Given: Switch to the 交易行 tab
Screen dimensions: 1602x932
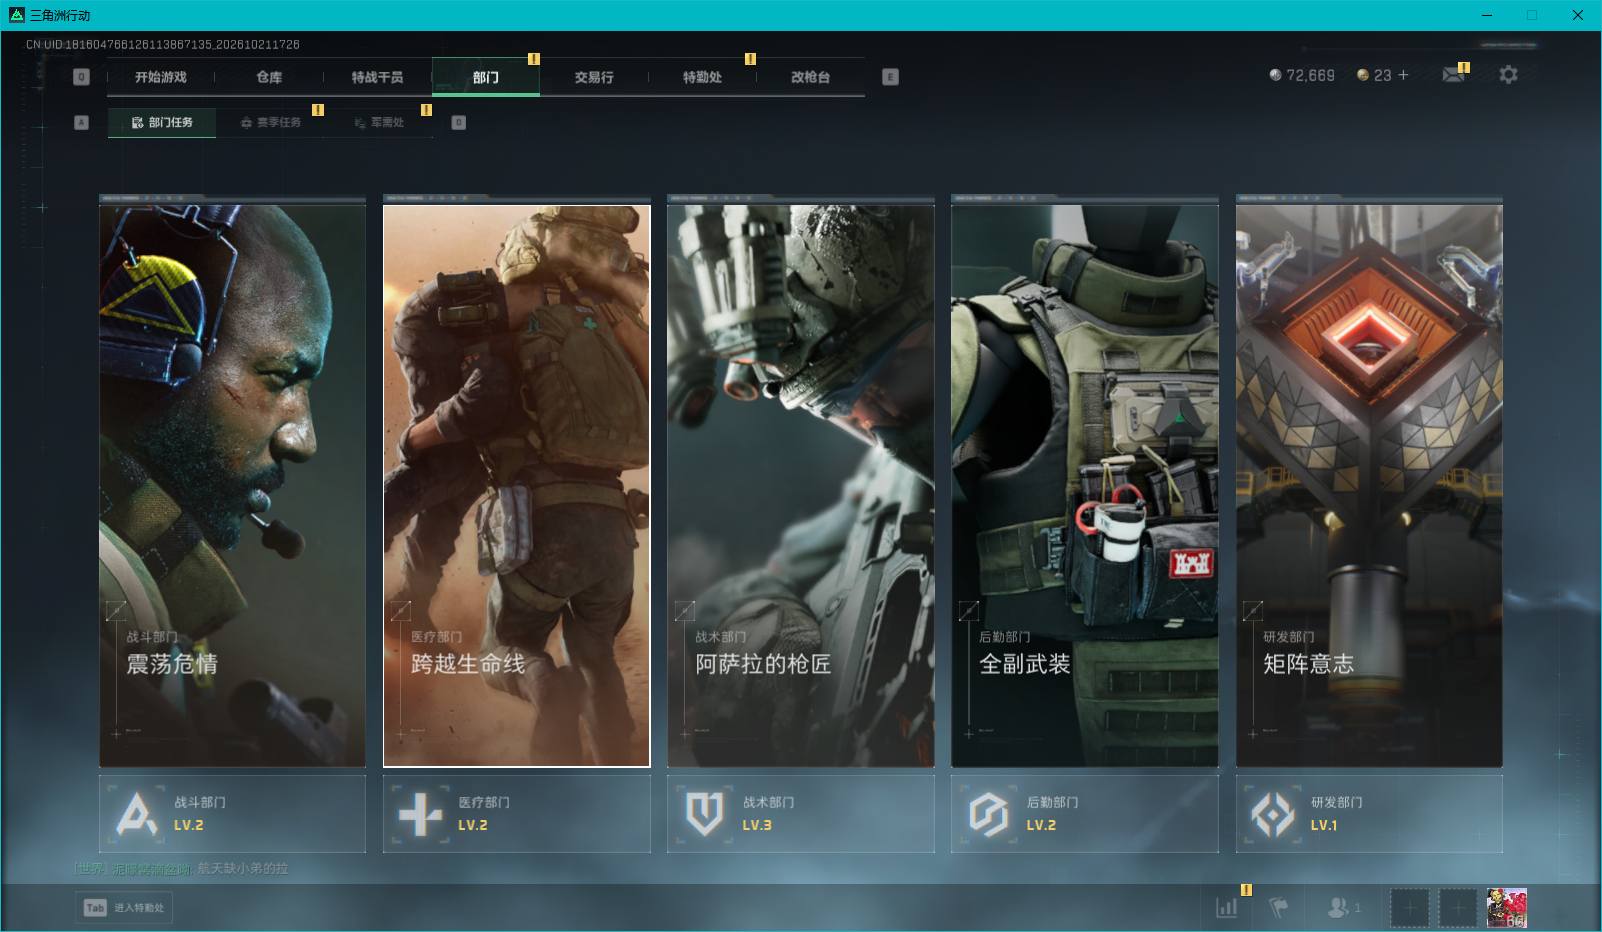Looking at the screenshot, I should tap(594, 77).
